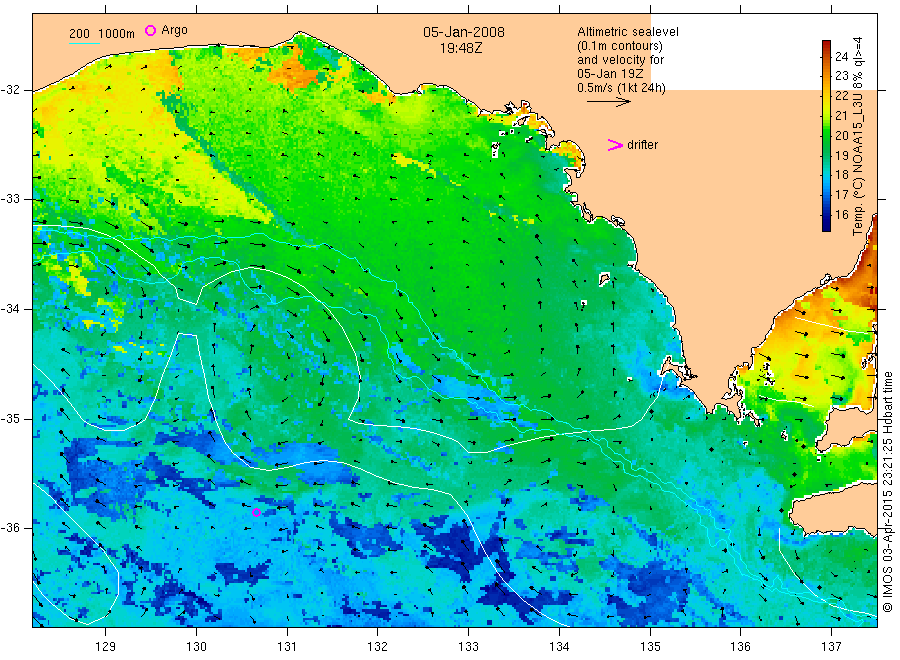Click the longitude label '134'
The image size is (900, 660).
559,647
